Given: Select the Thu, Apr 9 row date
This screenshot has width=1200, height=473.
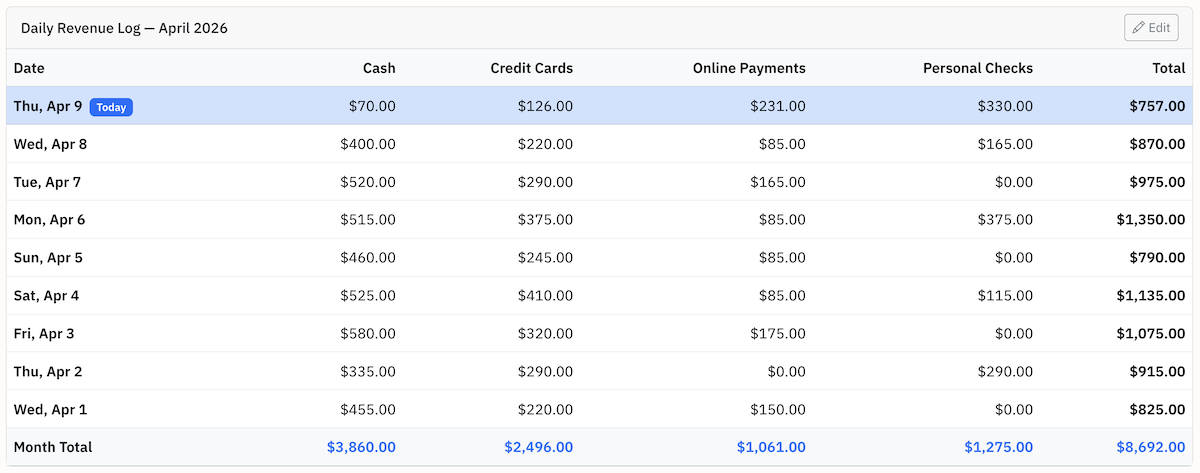Looking at the screenshot, I should (48, 106).
